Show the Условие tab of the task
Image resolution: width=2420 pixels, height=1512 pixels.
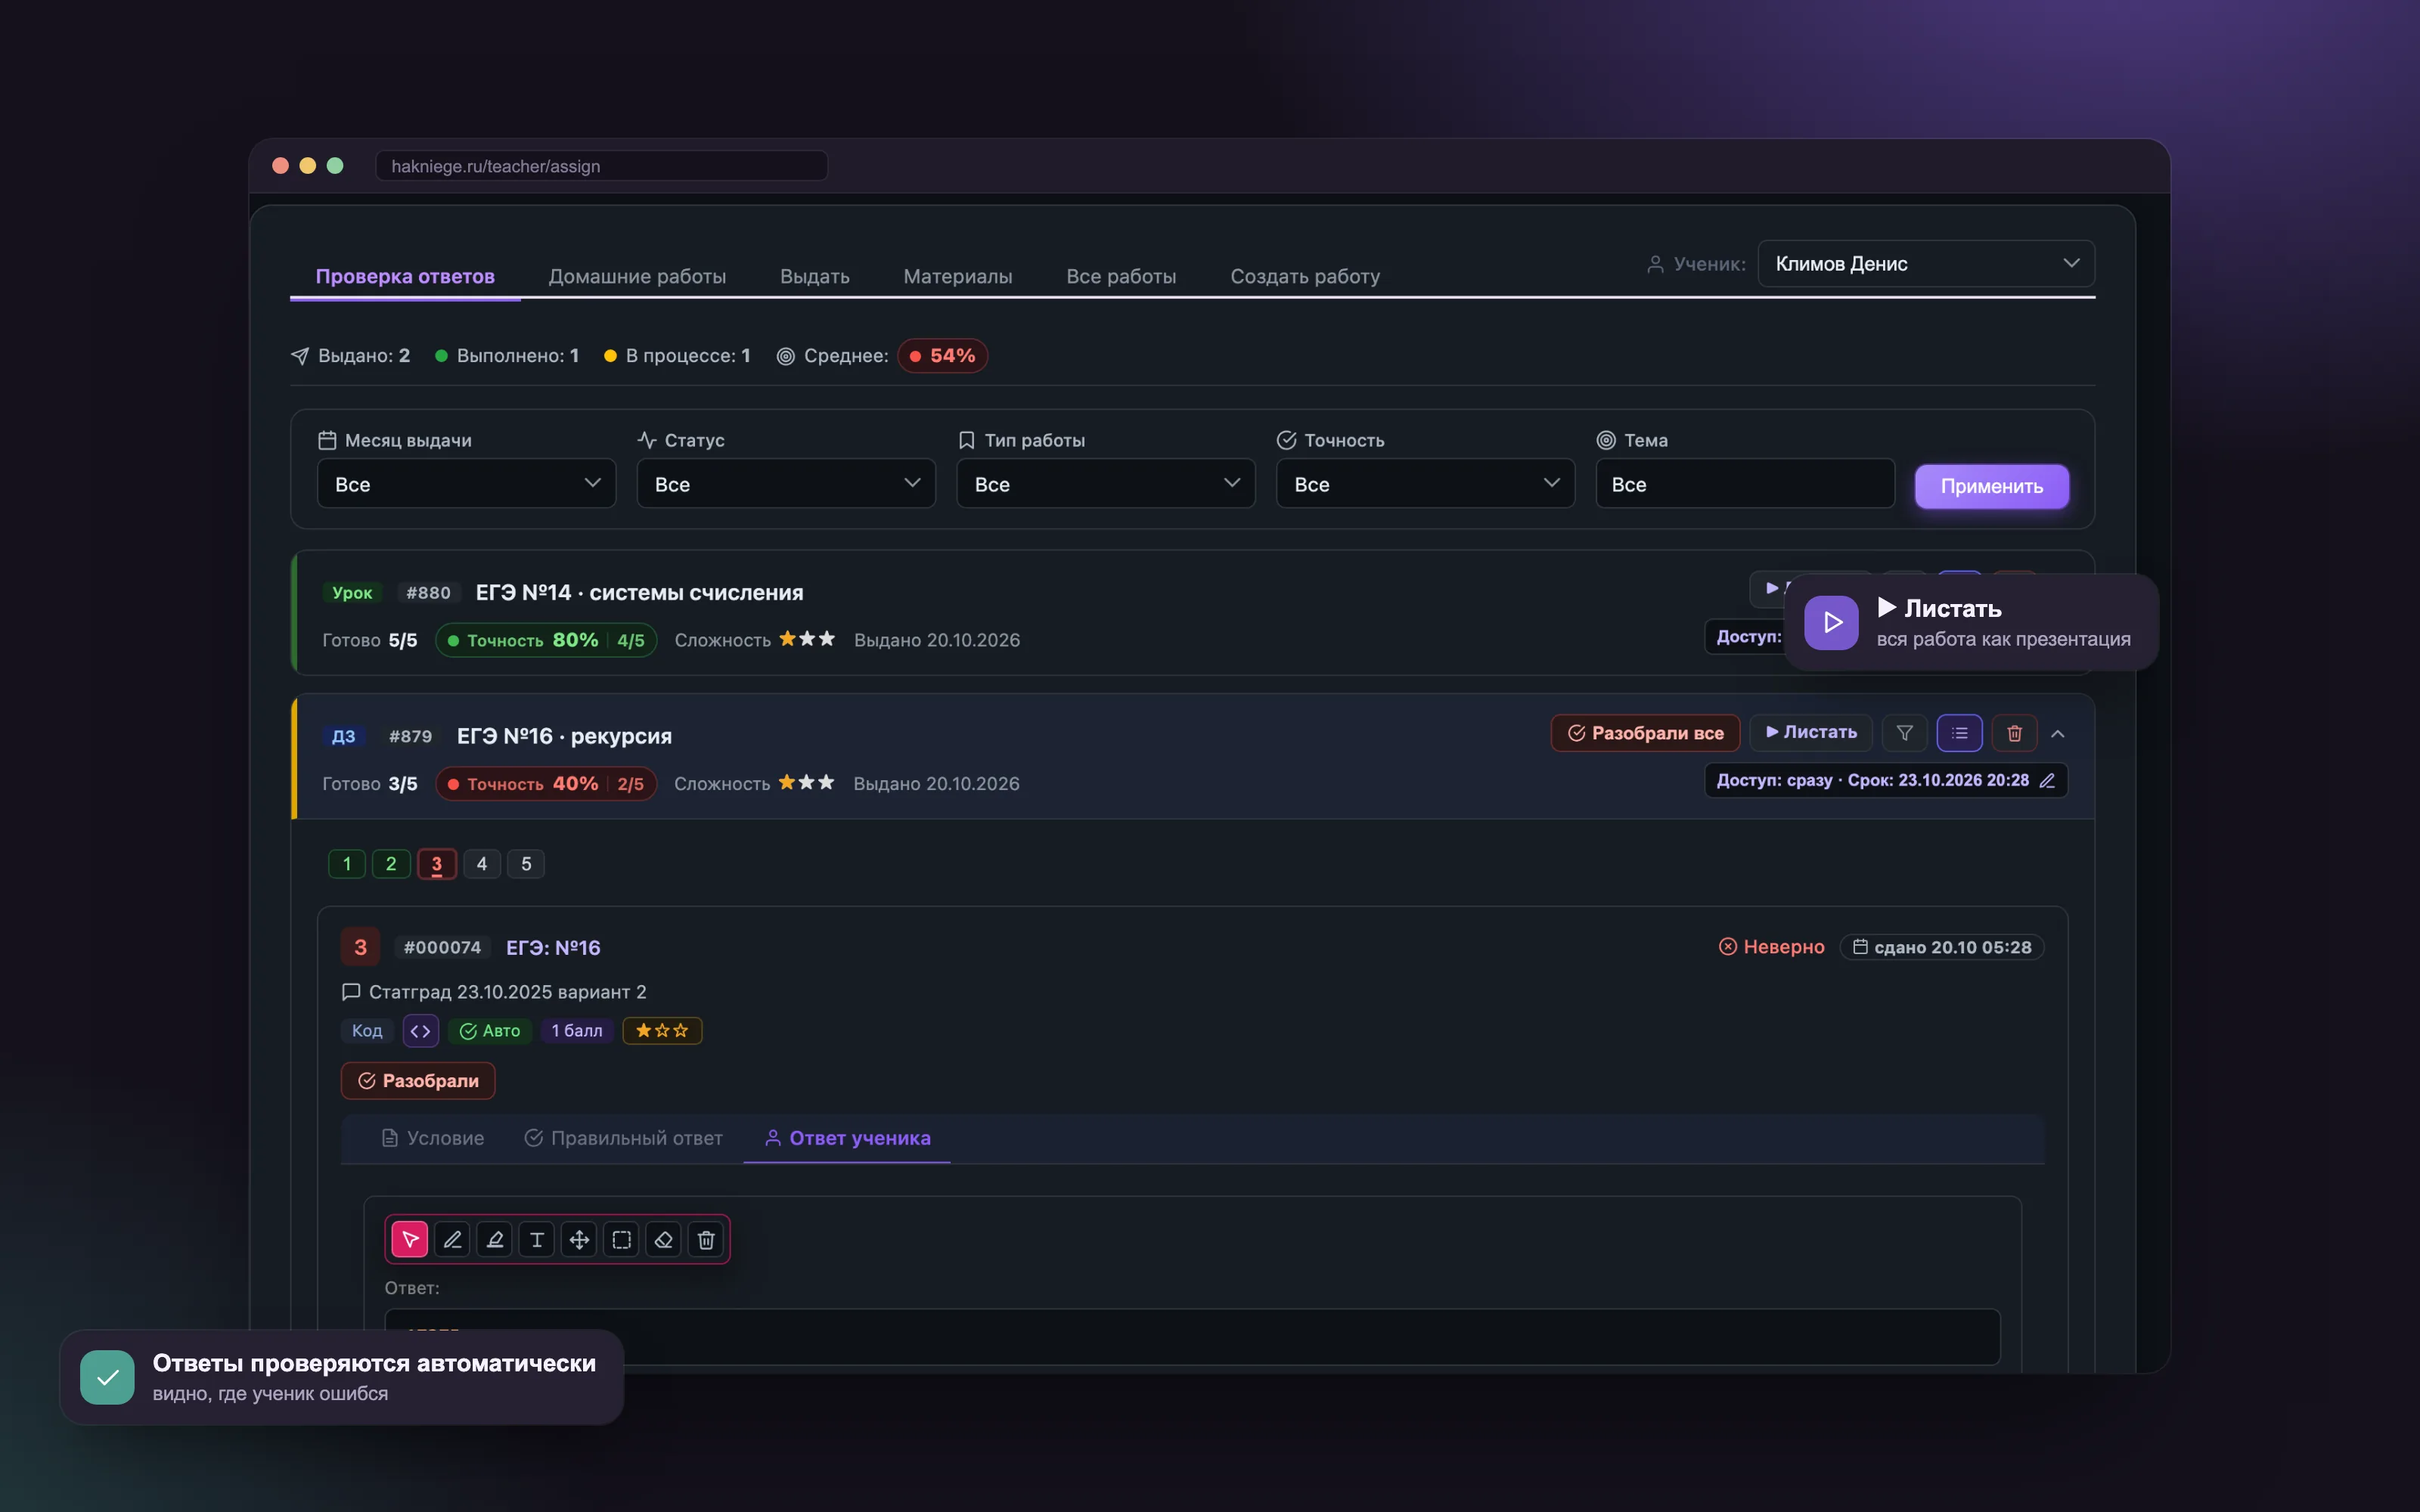pyautogui.click(x=433, y=1139)
